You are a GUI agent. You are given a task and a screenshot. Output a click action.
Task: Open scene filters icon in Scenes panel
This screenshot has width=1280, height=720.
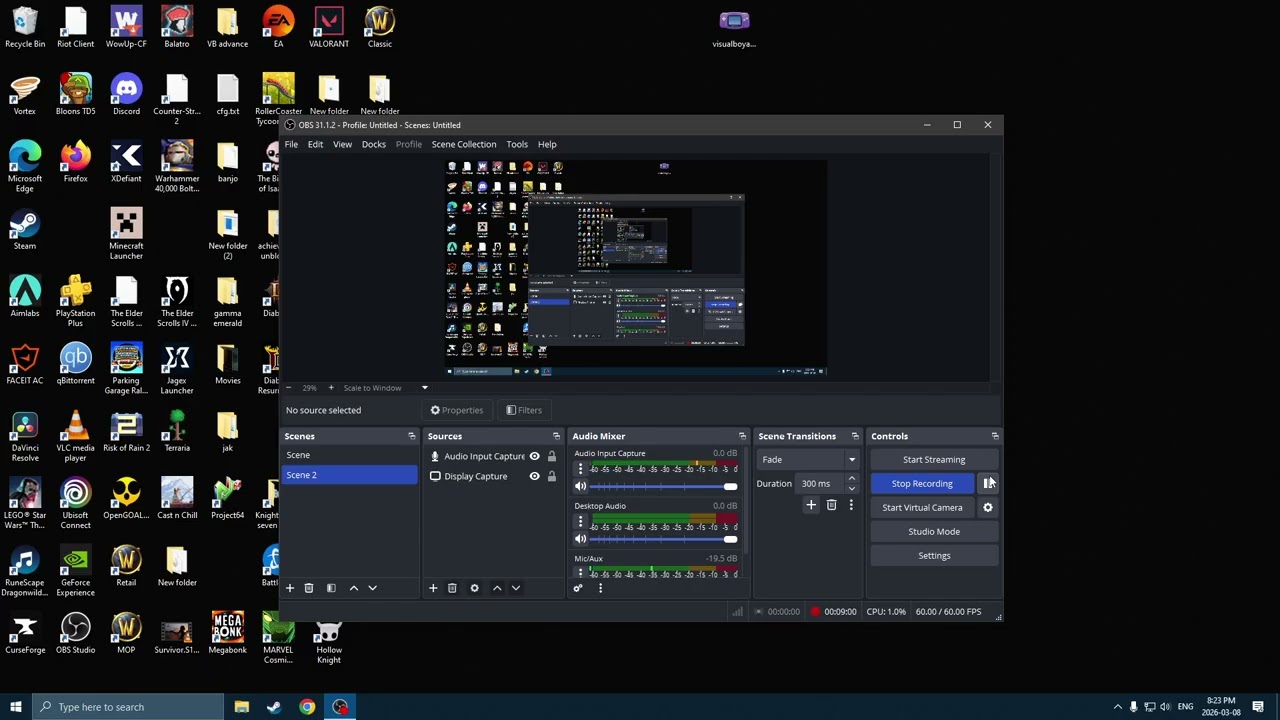click(331, 588)
